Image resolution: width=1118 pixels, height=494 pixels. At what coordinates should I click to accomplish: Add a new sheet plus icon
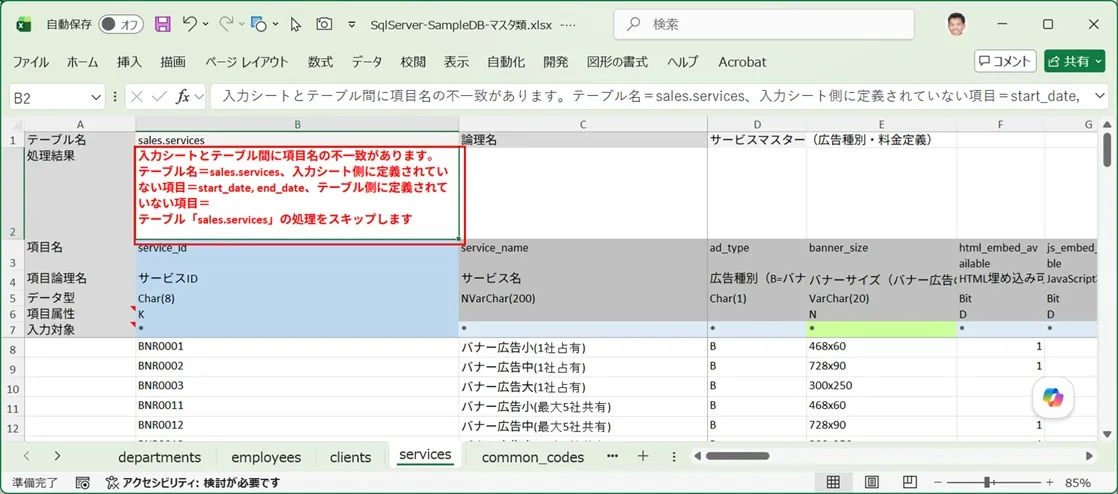coord(643,456)
